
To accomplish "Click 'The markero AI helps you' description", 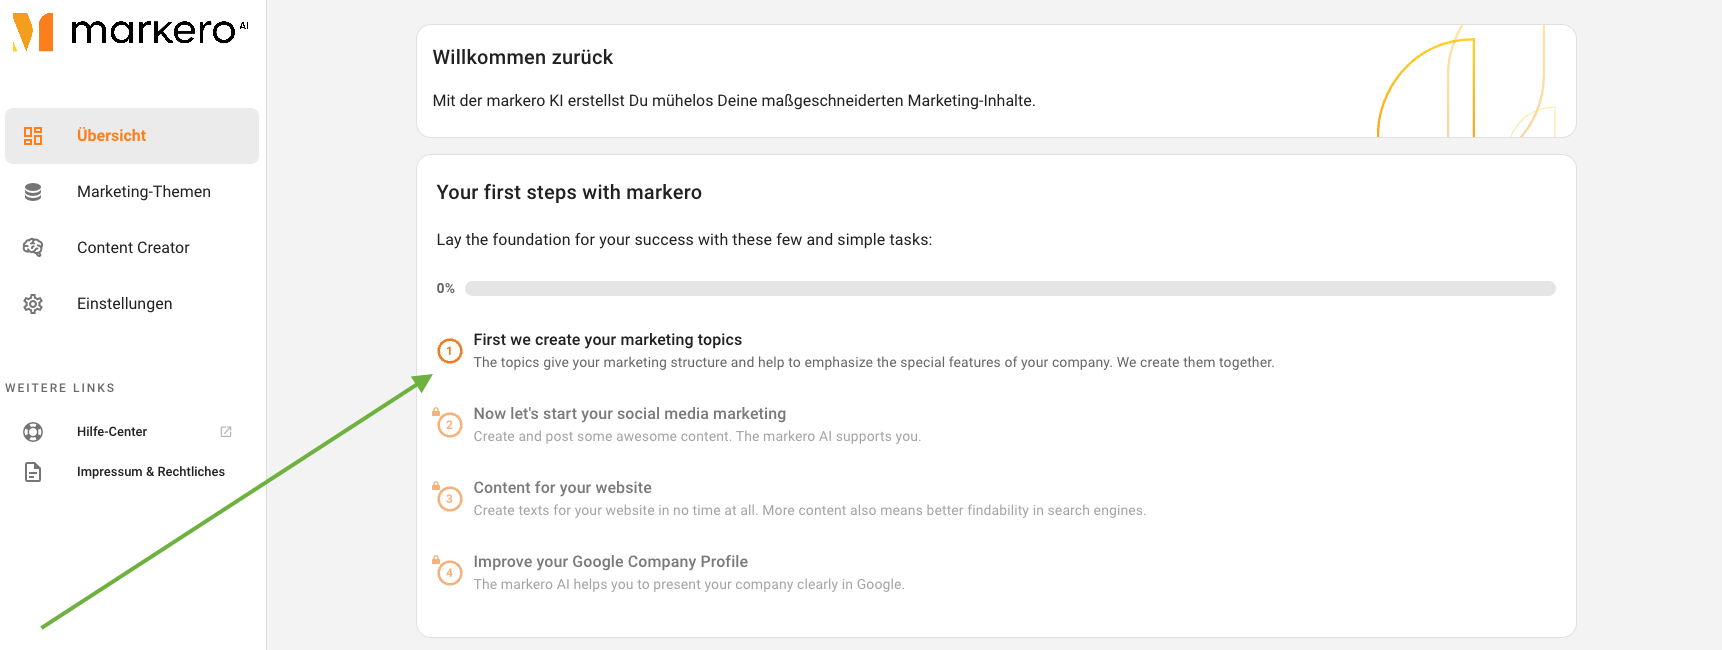I will pyautogui.click(x=689, y=584).
